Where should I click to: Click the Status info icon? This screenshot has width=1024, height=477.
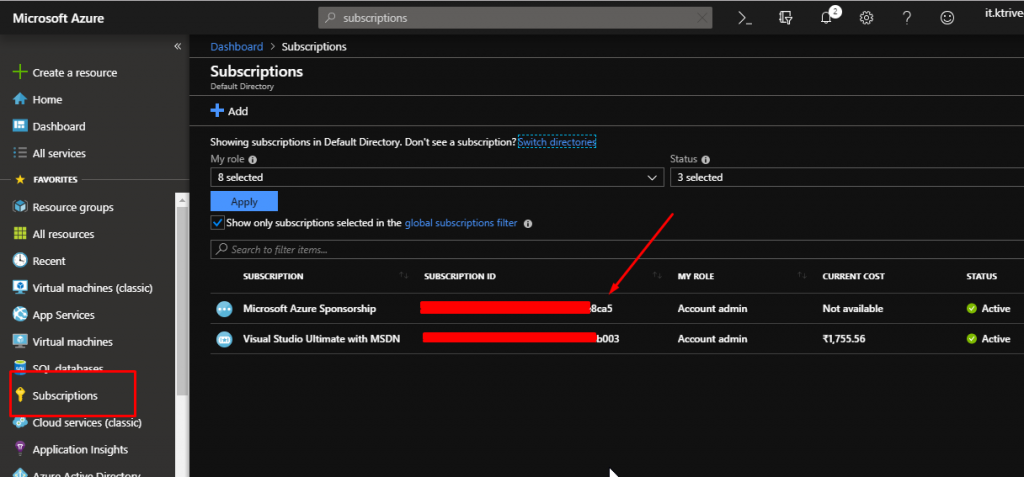[706, 159]
